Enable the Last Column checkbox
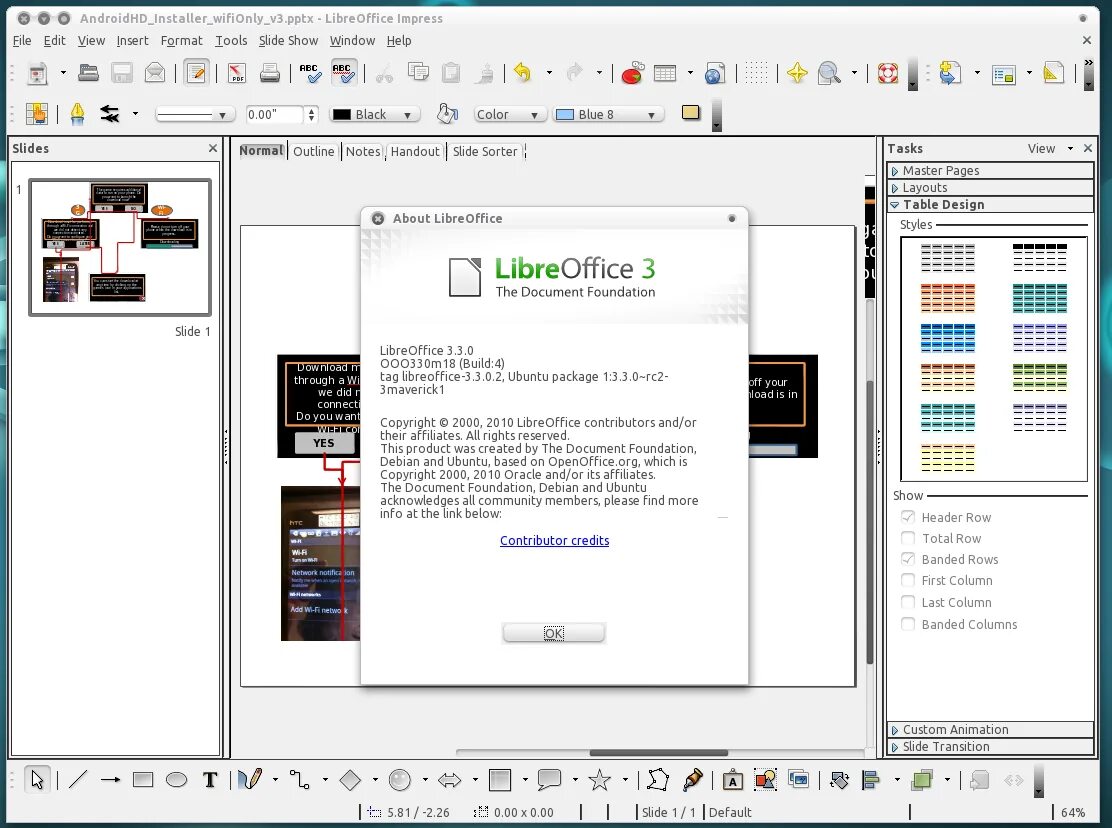 pyautogui.click(x=908, y=602)
